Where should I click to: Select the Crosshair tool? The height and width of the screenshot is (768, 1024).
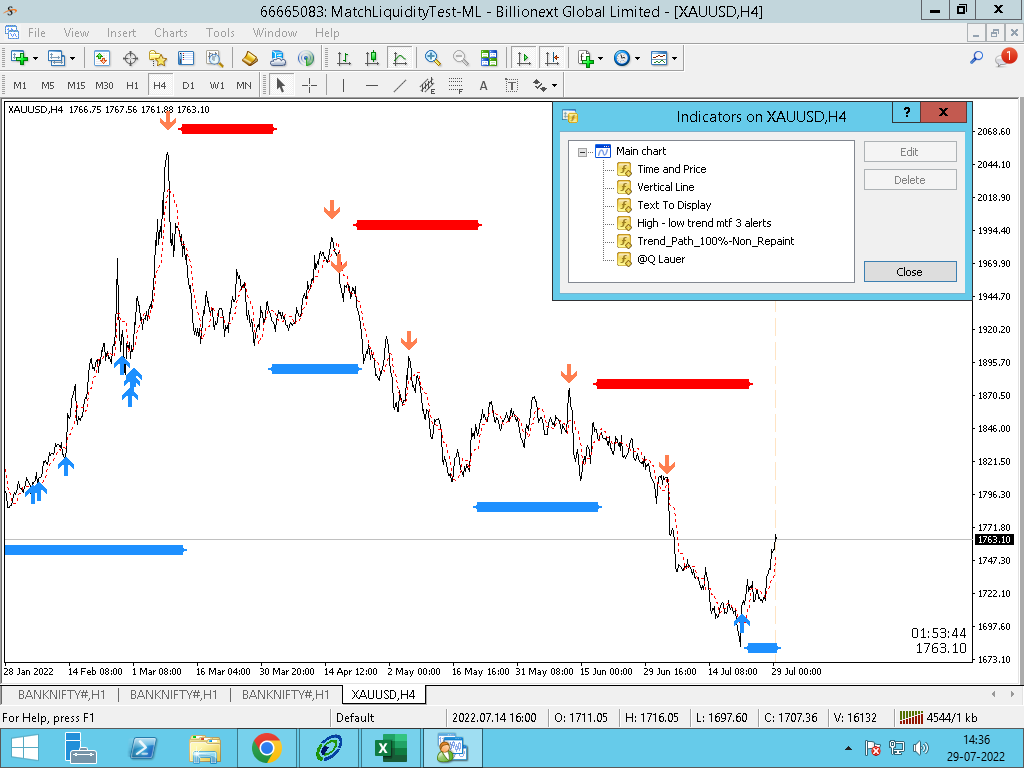(x=309, y=86)
